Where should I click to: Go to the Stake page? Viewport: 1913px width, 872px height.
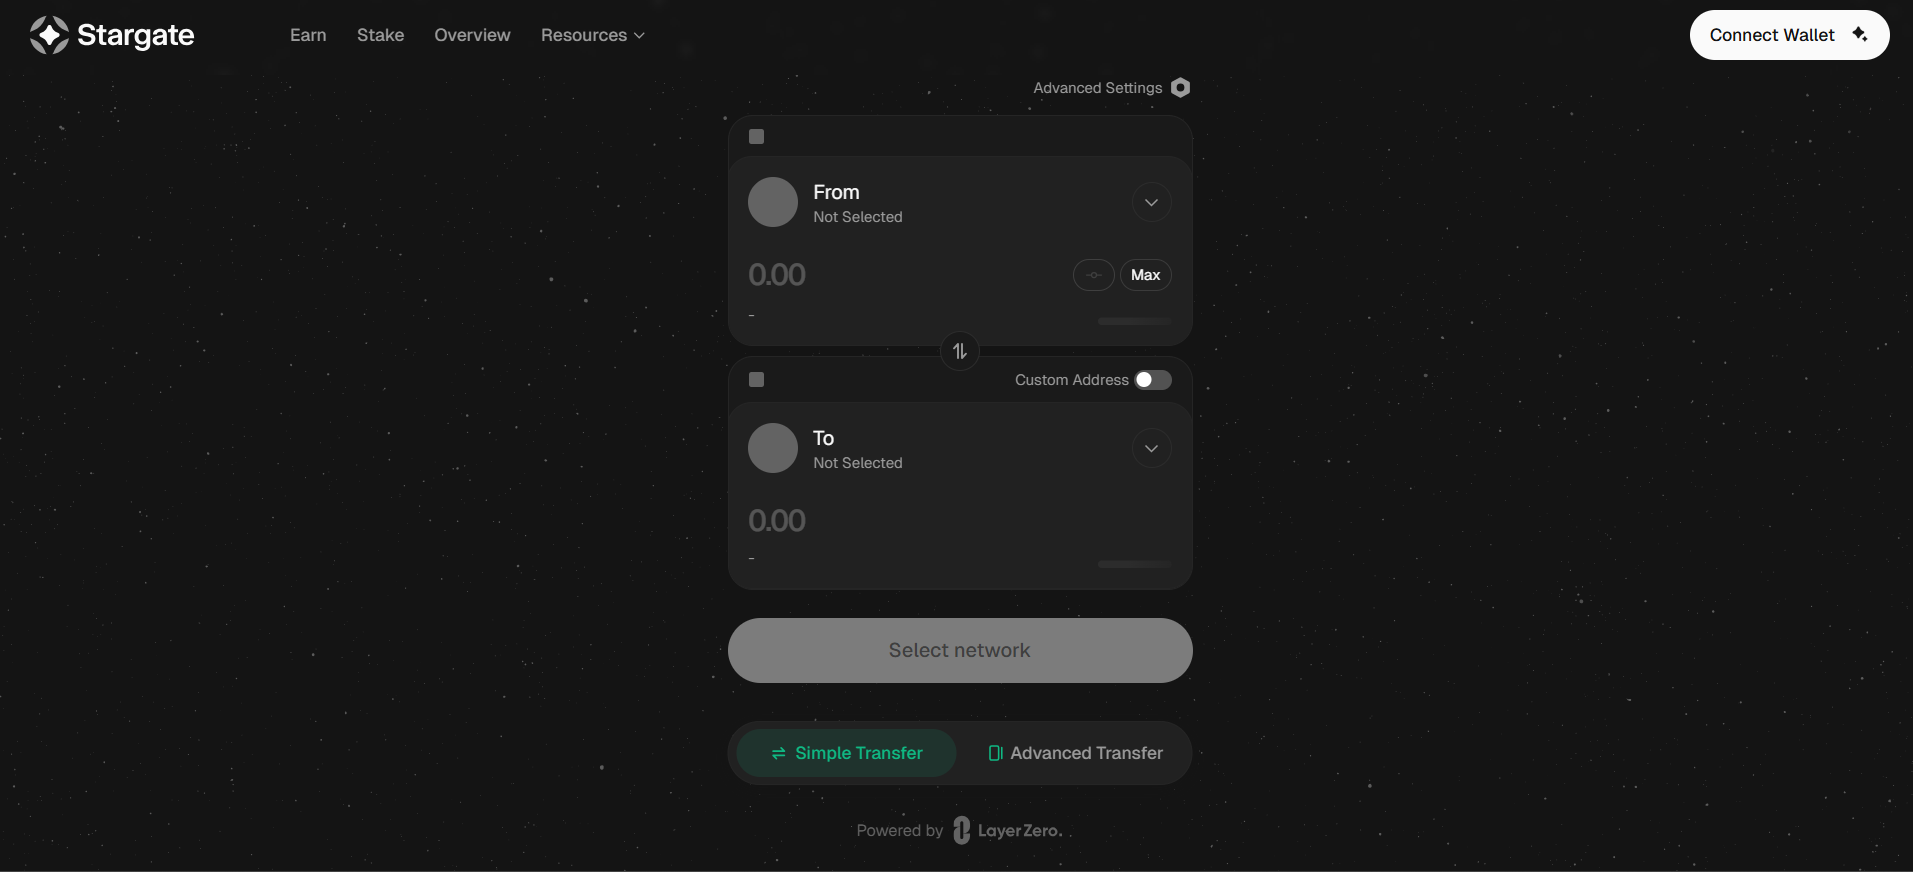(381, 35)
